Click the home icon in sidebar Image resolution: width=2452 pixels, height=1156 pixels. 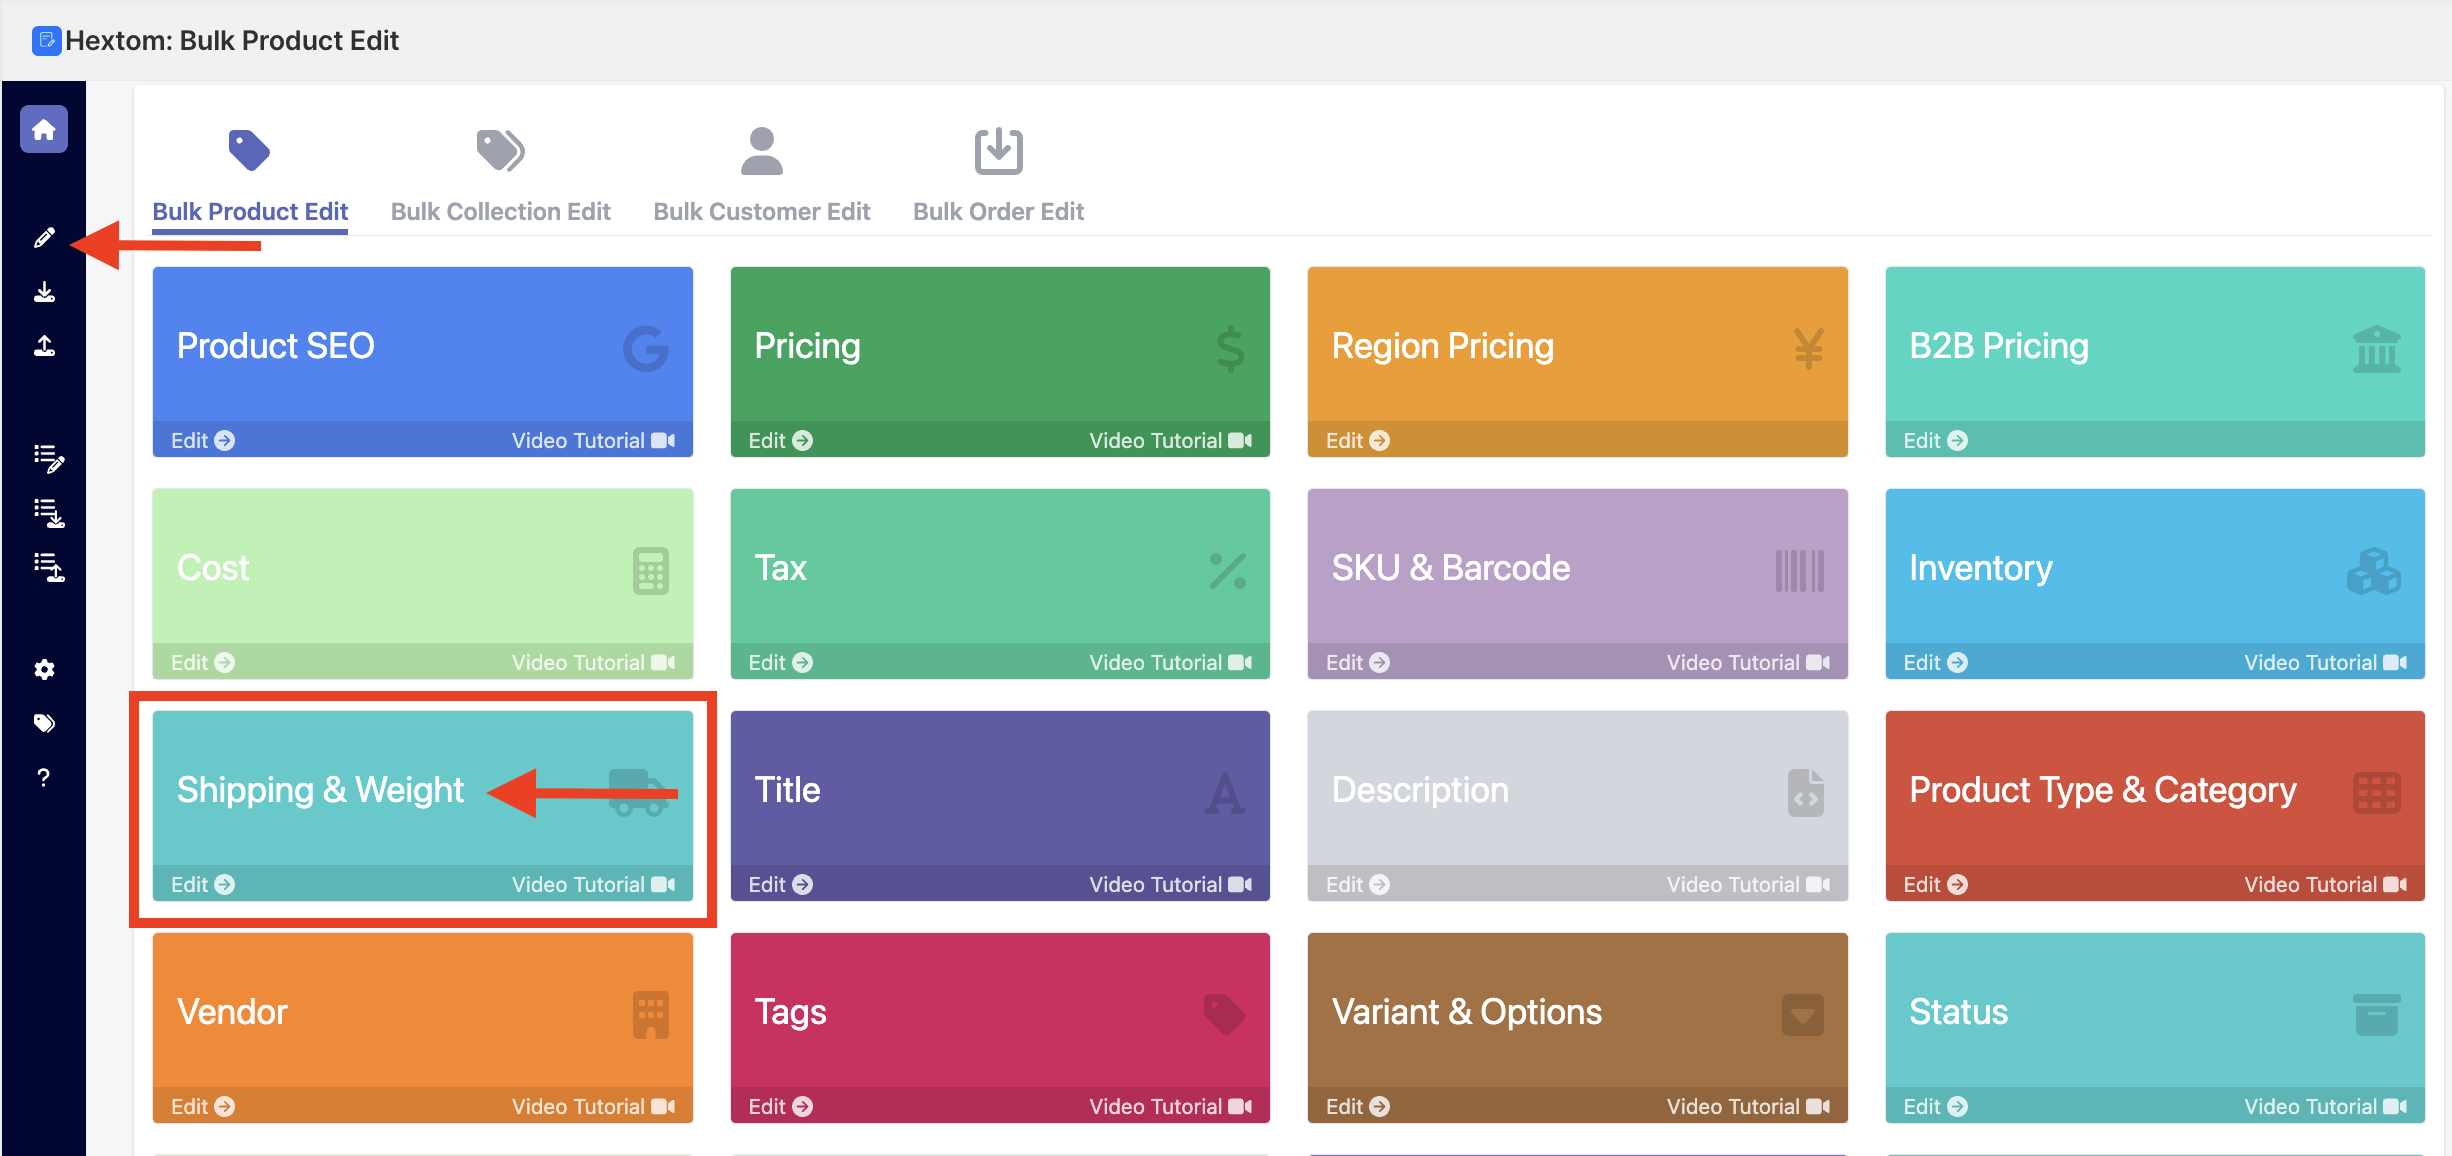click(x=44, y=130)
